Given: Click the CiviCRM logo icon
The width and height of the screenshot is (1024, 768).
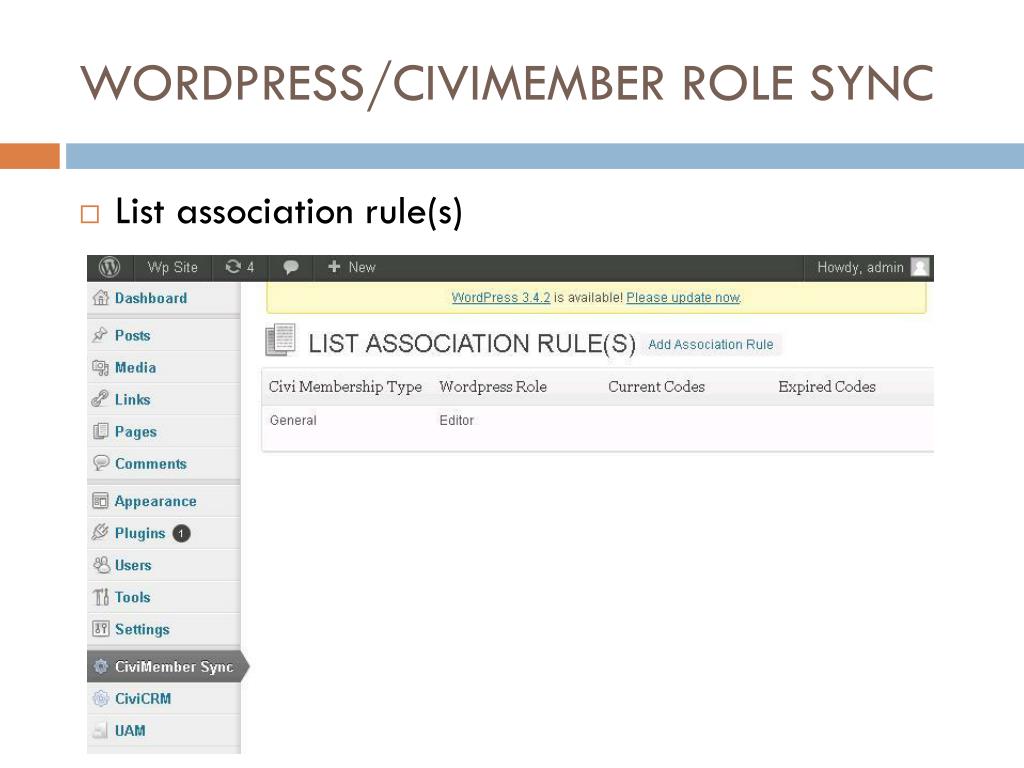Looking at the screenshot, I should [x=101, y=698].
